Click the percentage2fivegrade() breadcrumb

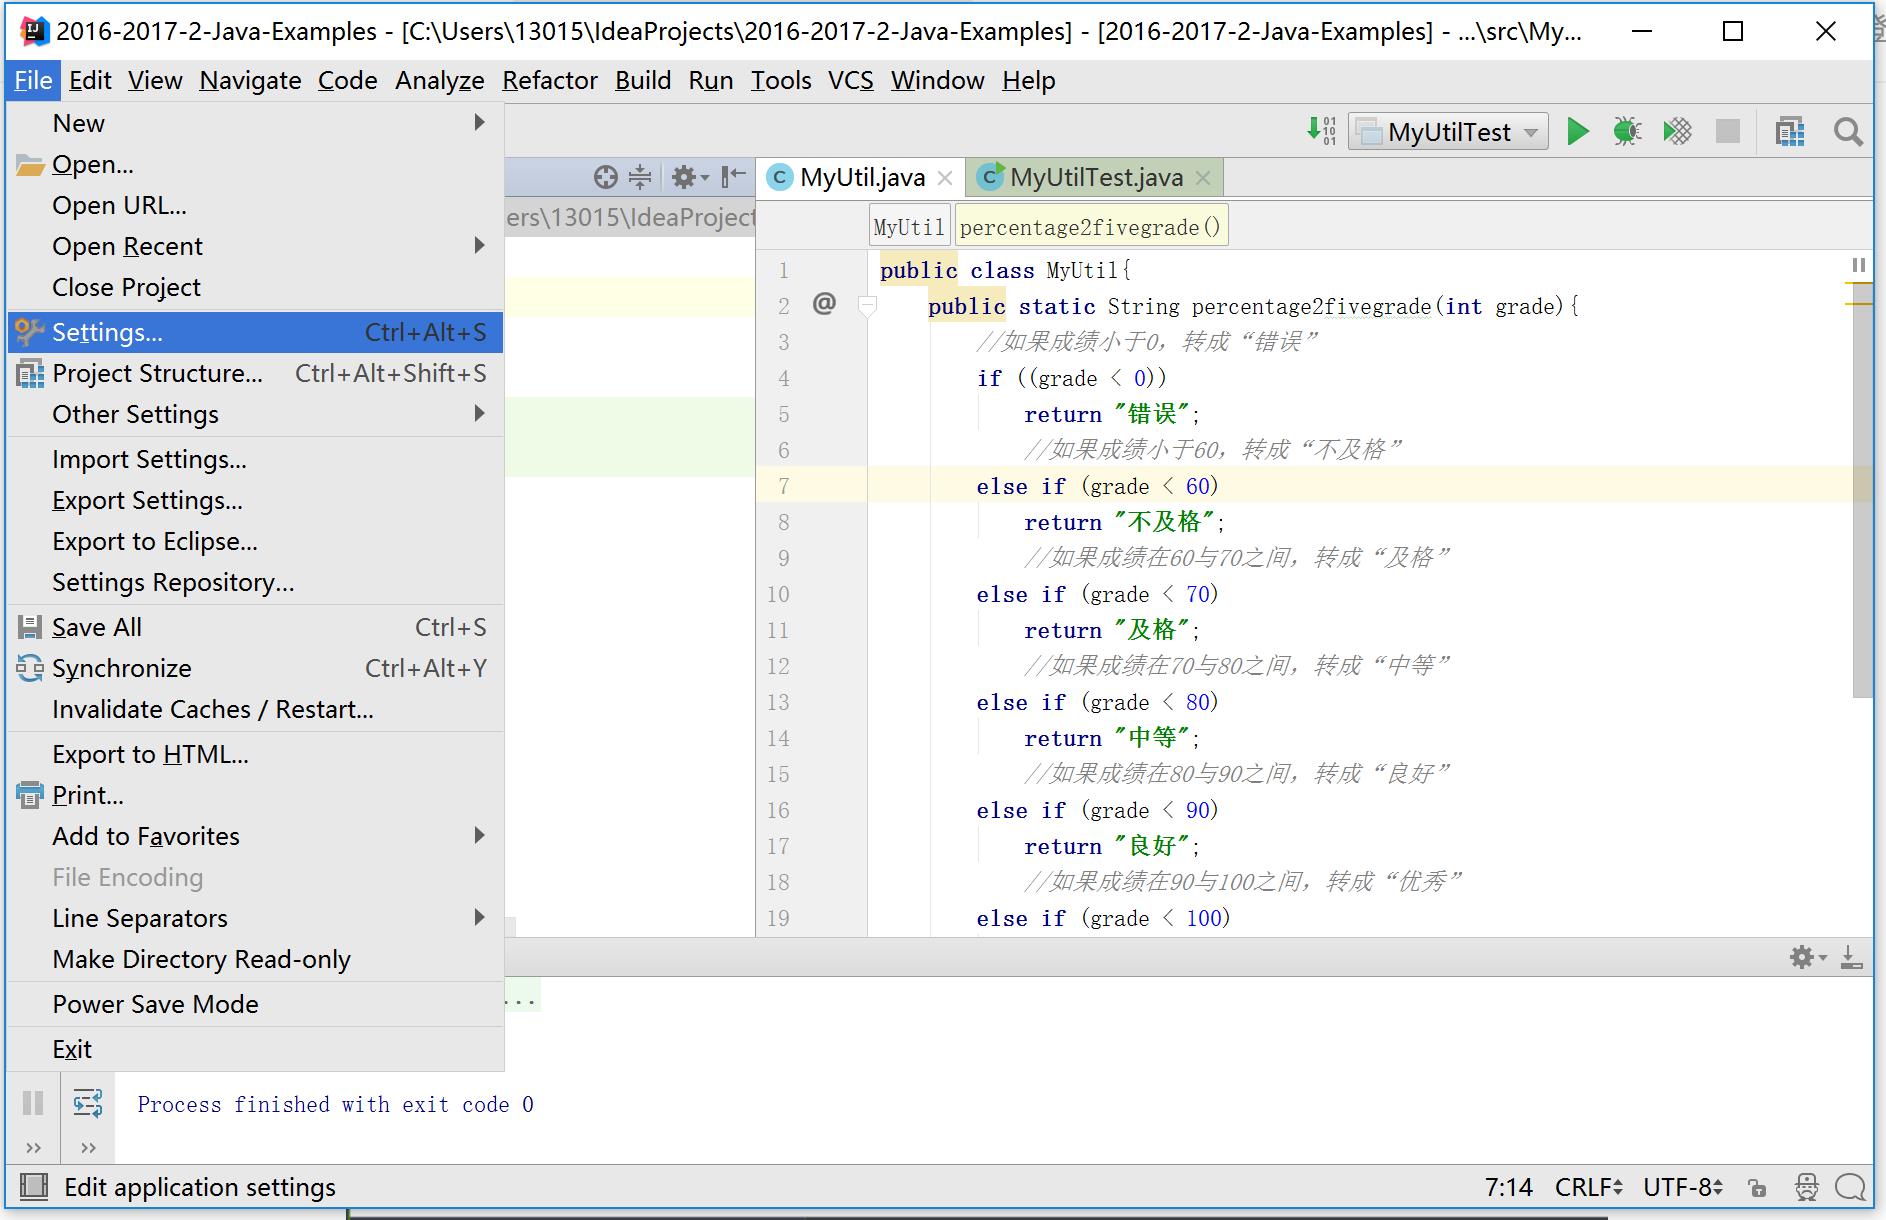(1090, 227)
